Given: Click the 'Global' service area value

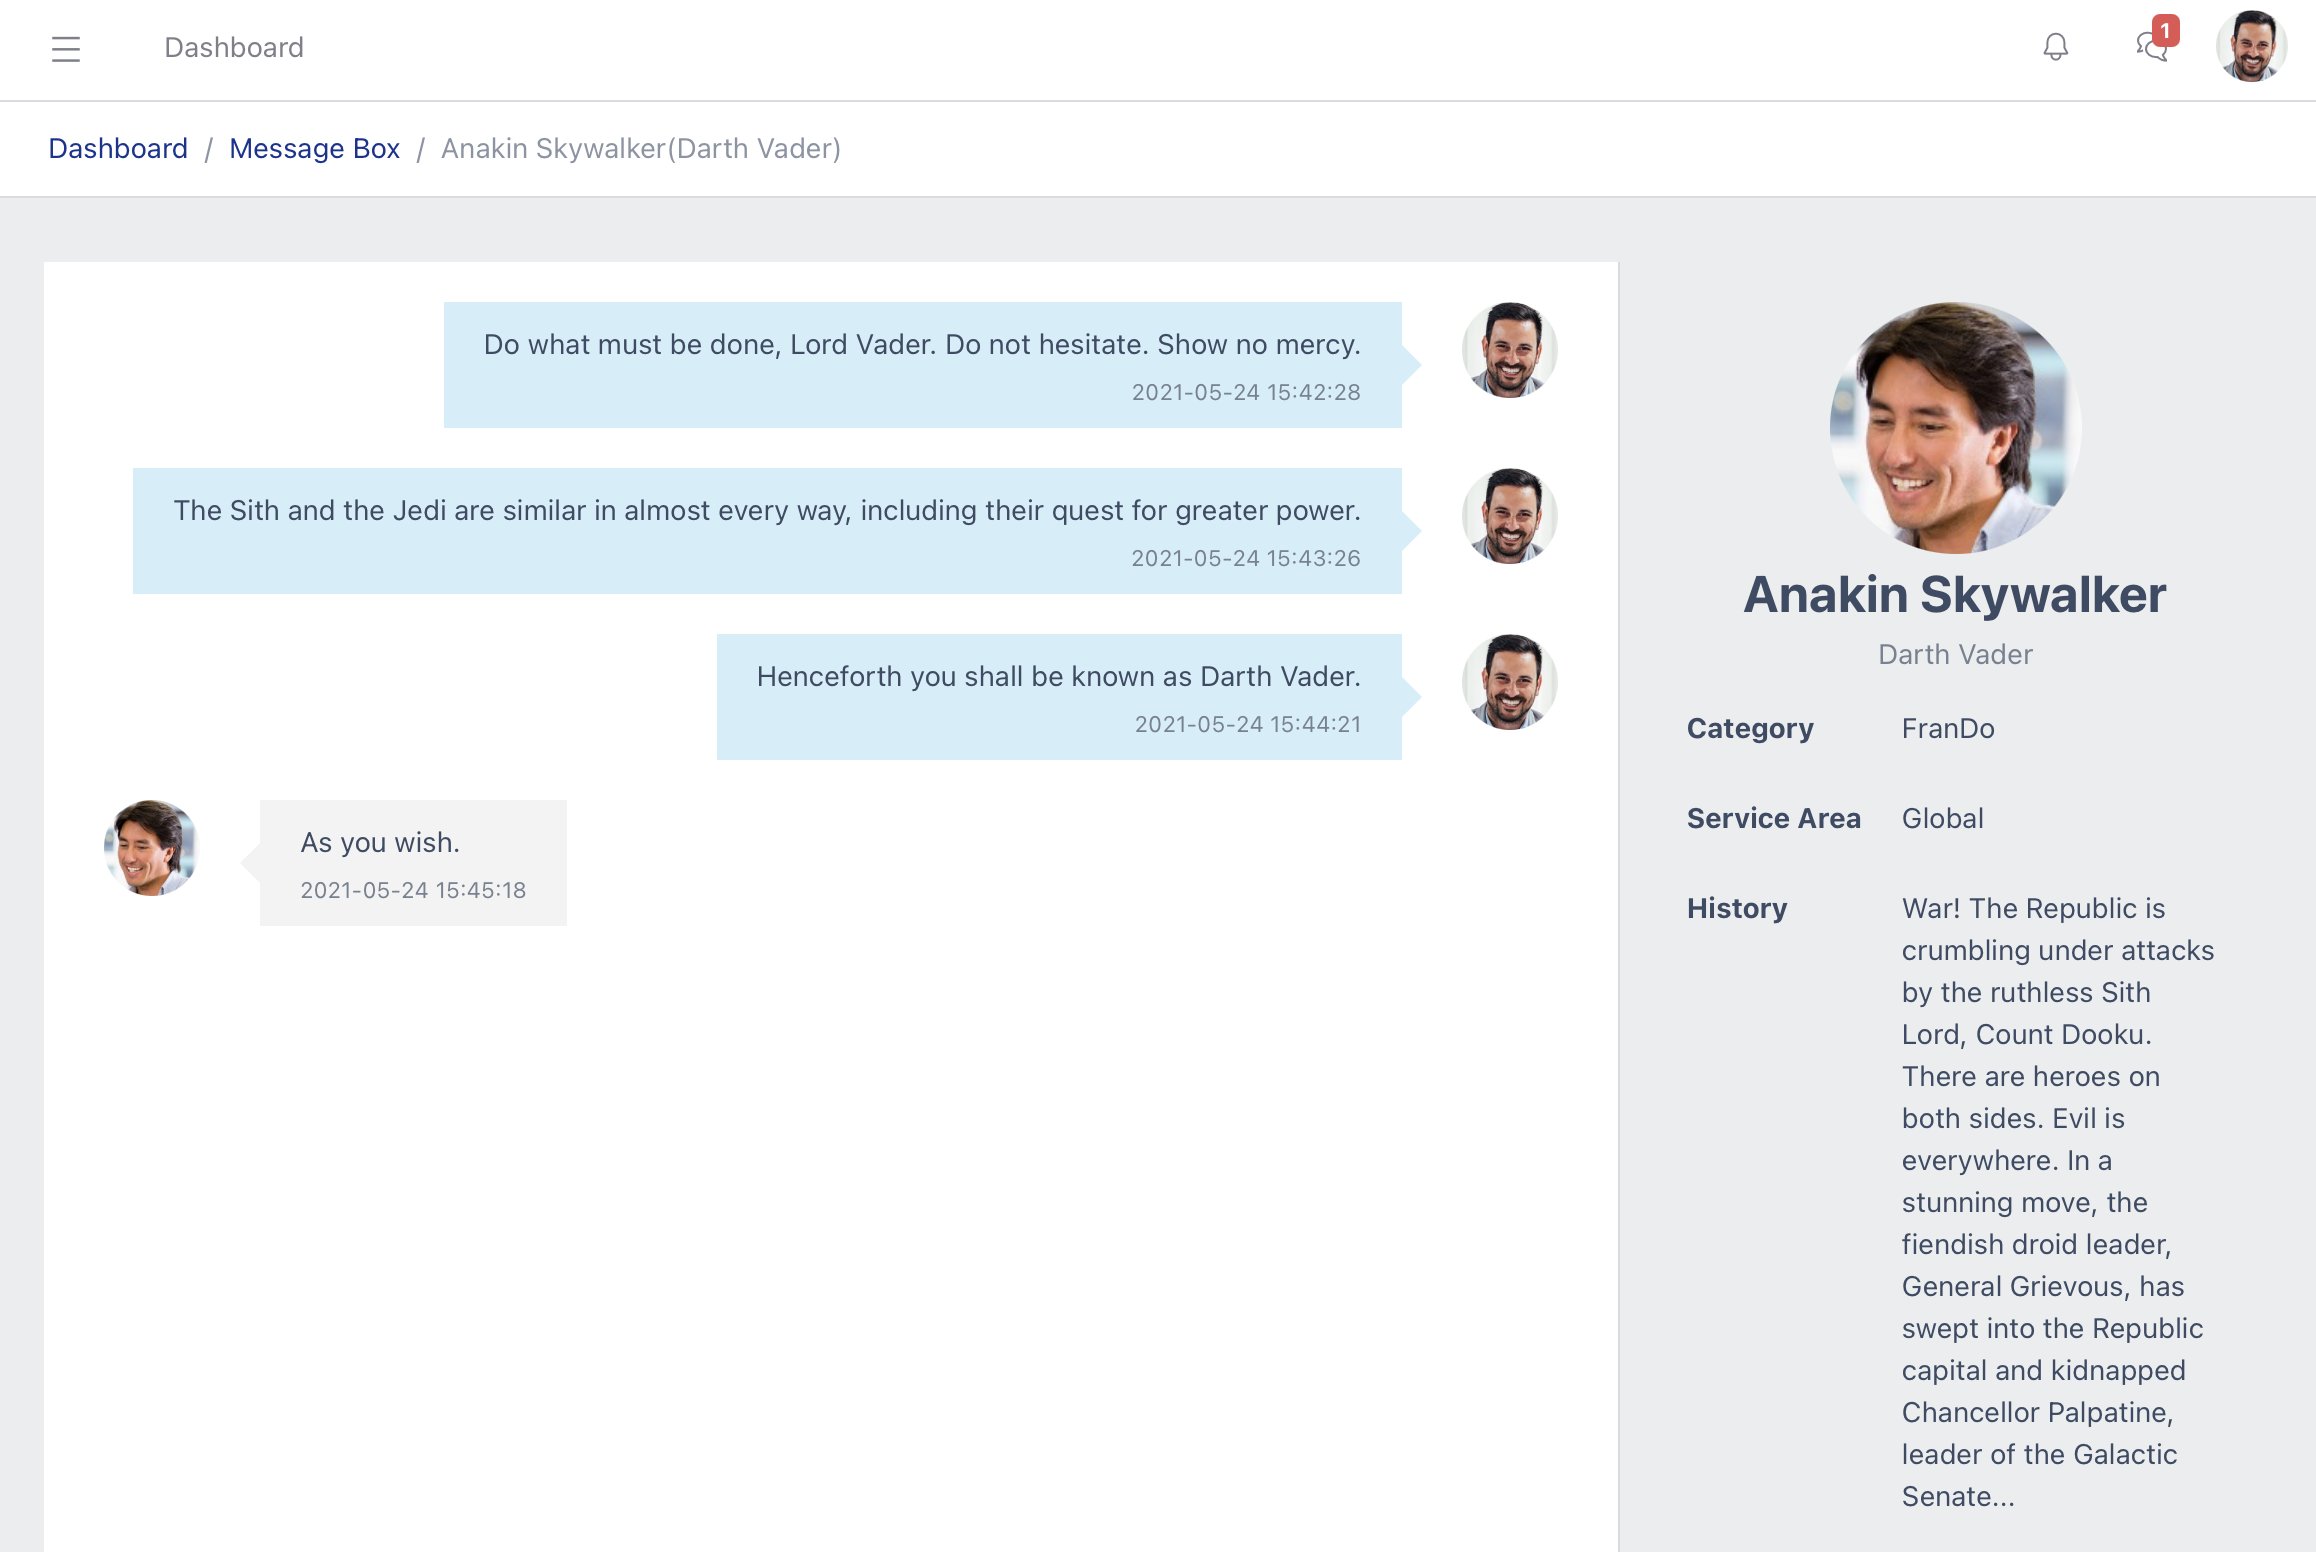Looking at the screenshot, I should [x=1942, y=818].
